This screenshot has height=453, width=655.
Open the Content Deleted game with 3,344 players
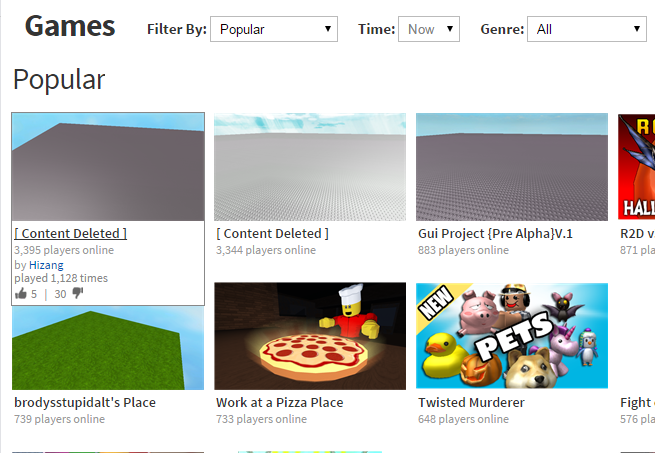[x=272, y=233]
